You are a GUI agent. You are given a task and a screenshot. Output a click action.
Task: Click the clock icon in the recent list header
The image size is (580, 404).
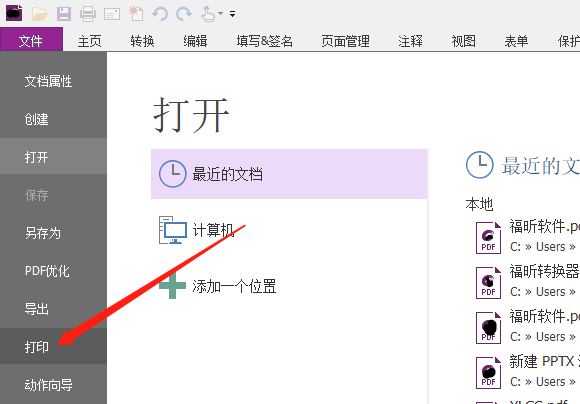479,165
